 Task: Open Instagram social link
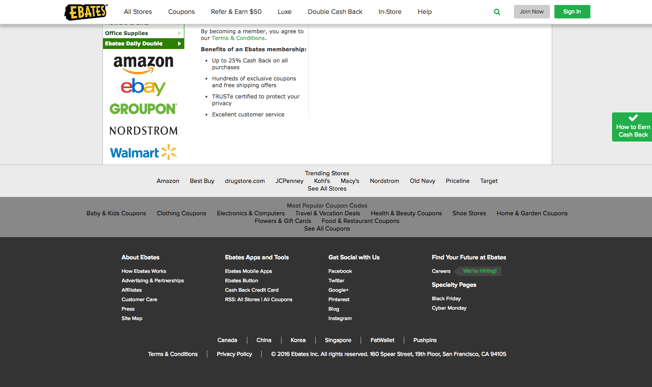click(x=340, y=318)
